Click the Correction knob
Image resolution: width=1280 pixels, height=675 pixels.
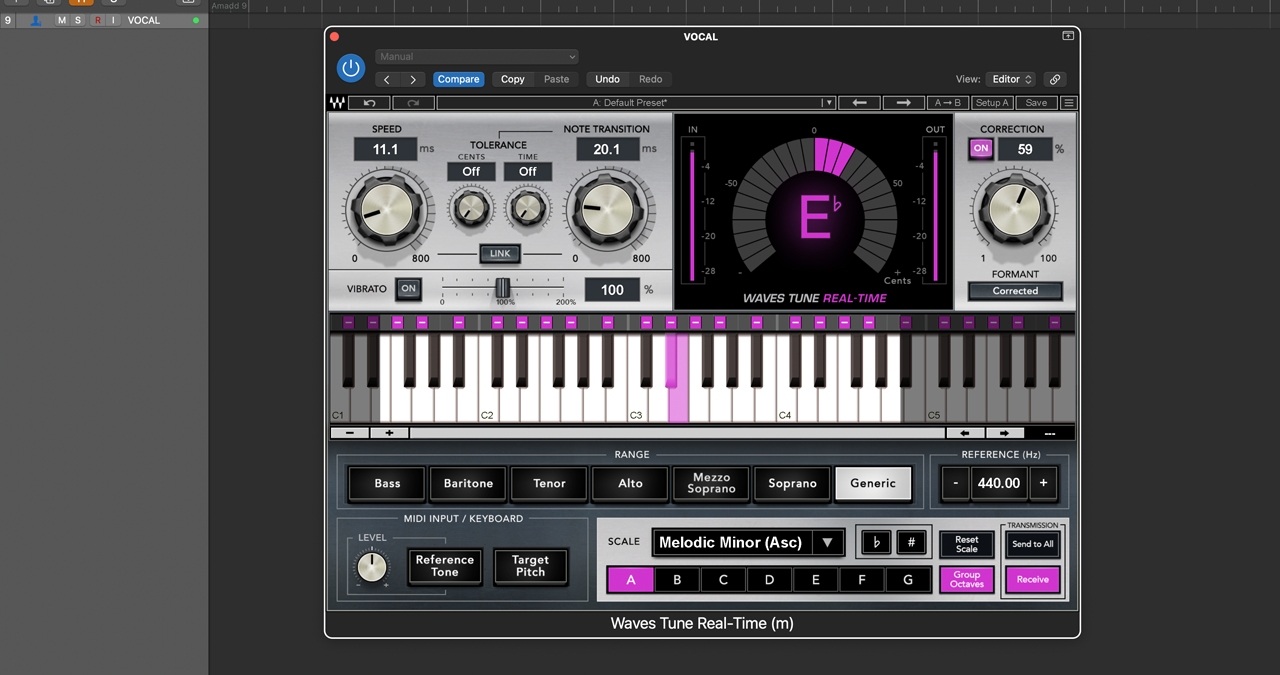click(1014, 208)
